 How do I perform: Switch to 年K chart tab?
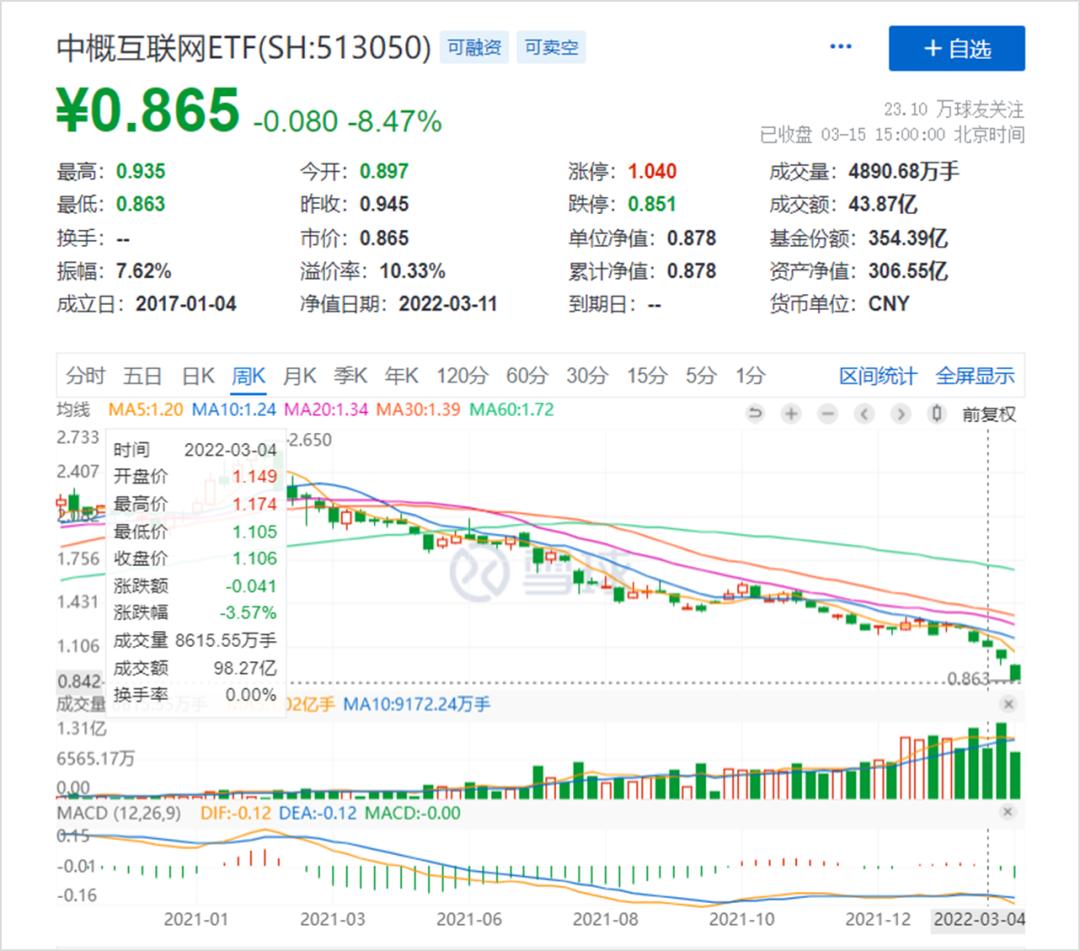(x=402, y=376)
